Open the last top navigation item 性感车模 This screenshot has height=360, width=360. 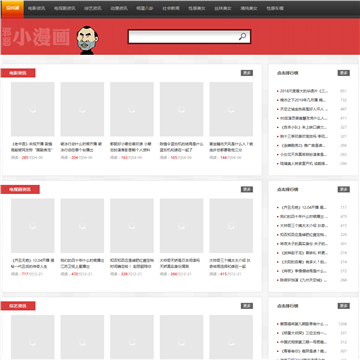pos(275,8)
